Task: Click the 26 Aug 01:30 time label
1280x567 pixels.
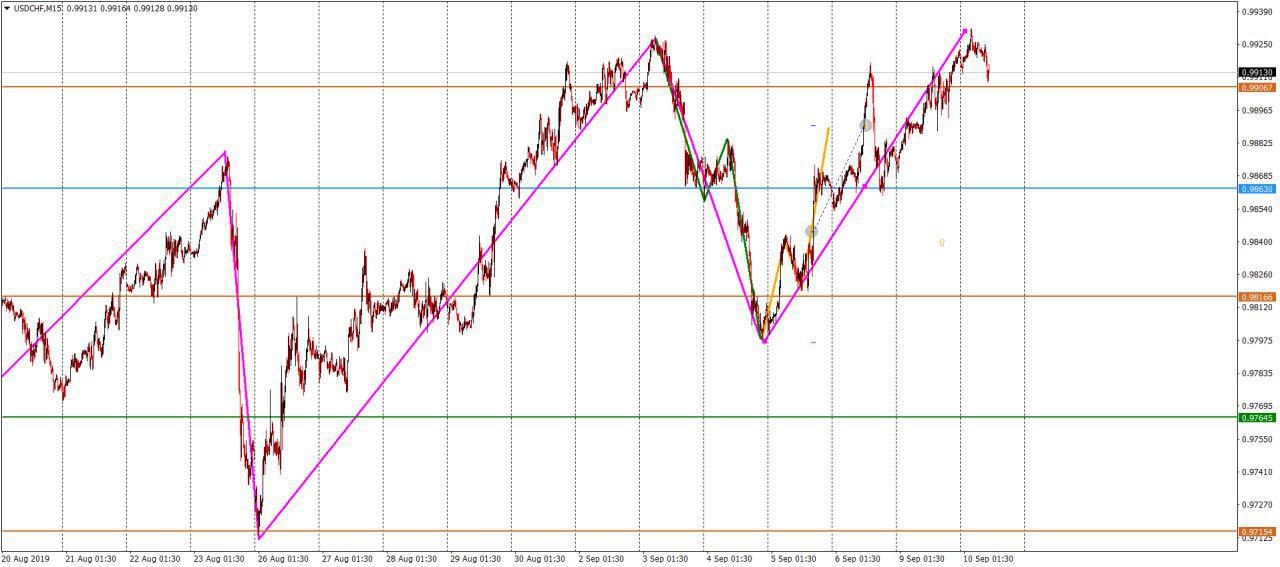Action: [x=282, y=558]
